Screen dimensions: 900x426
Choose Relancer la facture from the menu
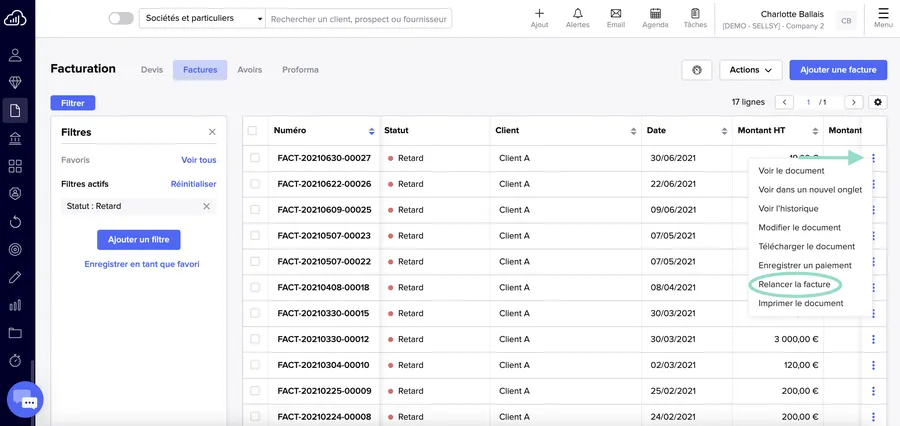(794, 285)
